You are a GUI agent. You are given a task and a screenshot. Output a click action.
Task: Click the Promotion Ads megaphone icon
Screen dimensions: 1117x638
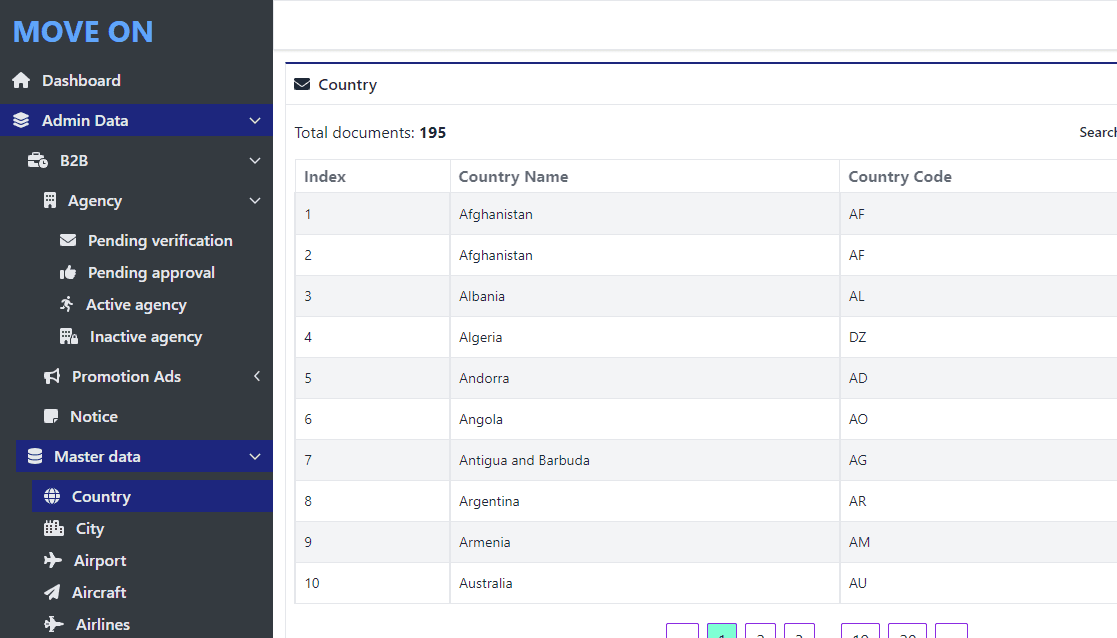coord(52,377)
